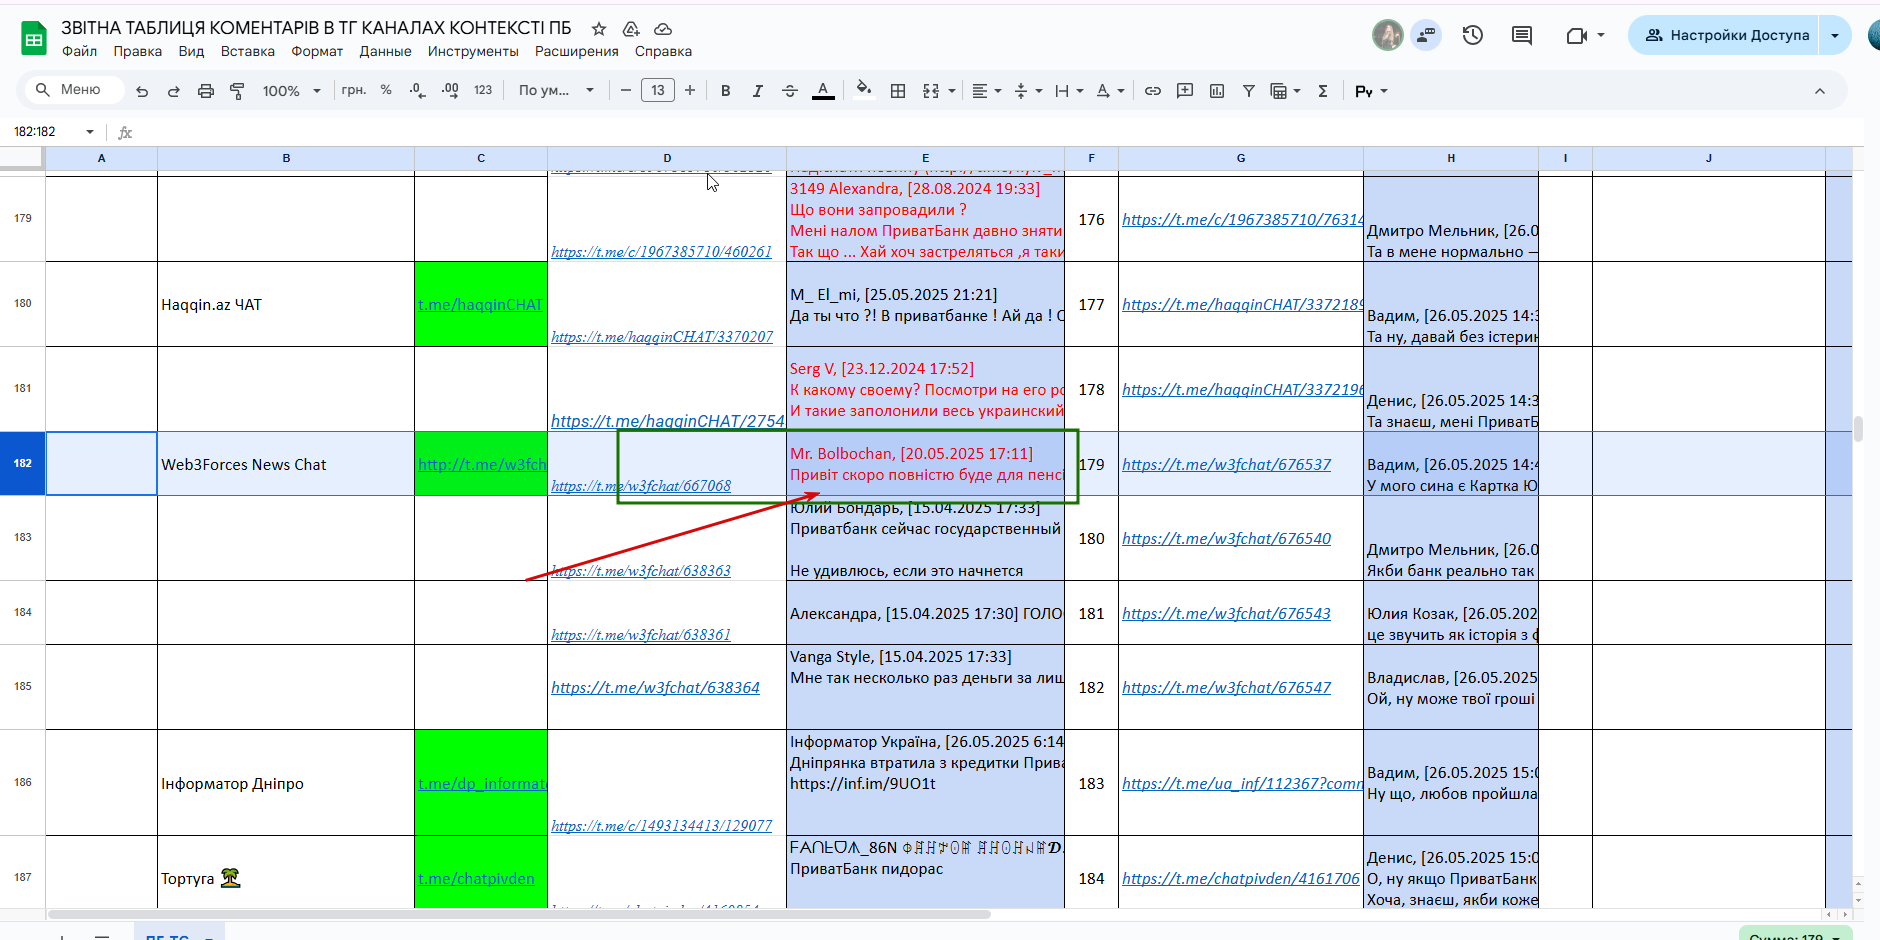Image resolution: width=1880 pixels, height=940 pixels.
Task: Open the zoom 100% dropdown
Action: click(291, 91)
